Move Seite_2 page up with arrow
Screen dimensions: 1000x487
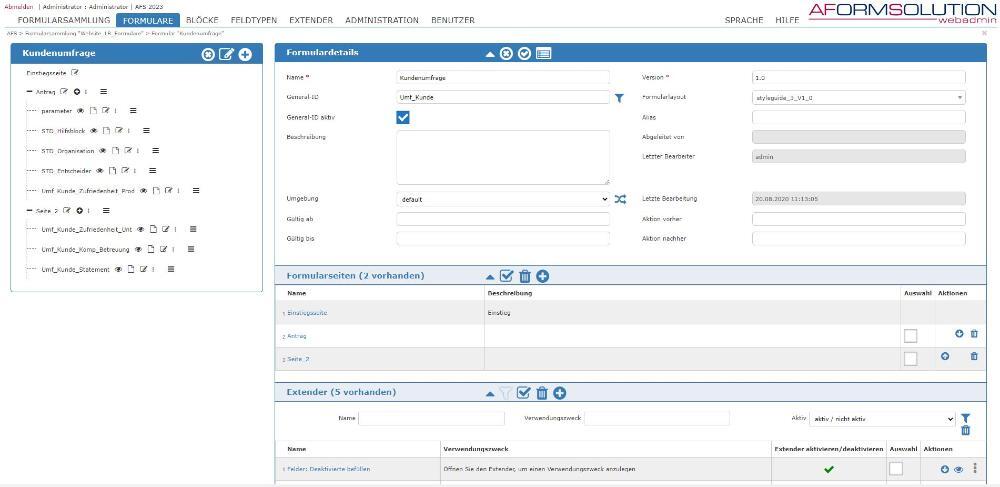pos(945,357)
